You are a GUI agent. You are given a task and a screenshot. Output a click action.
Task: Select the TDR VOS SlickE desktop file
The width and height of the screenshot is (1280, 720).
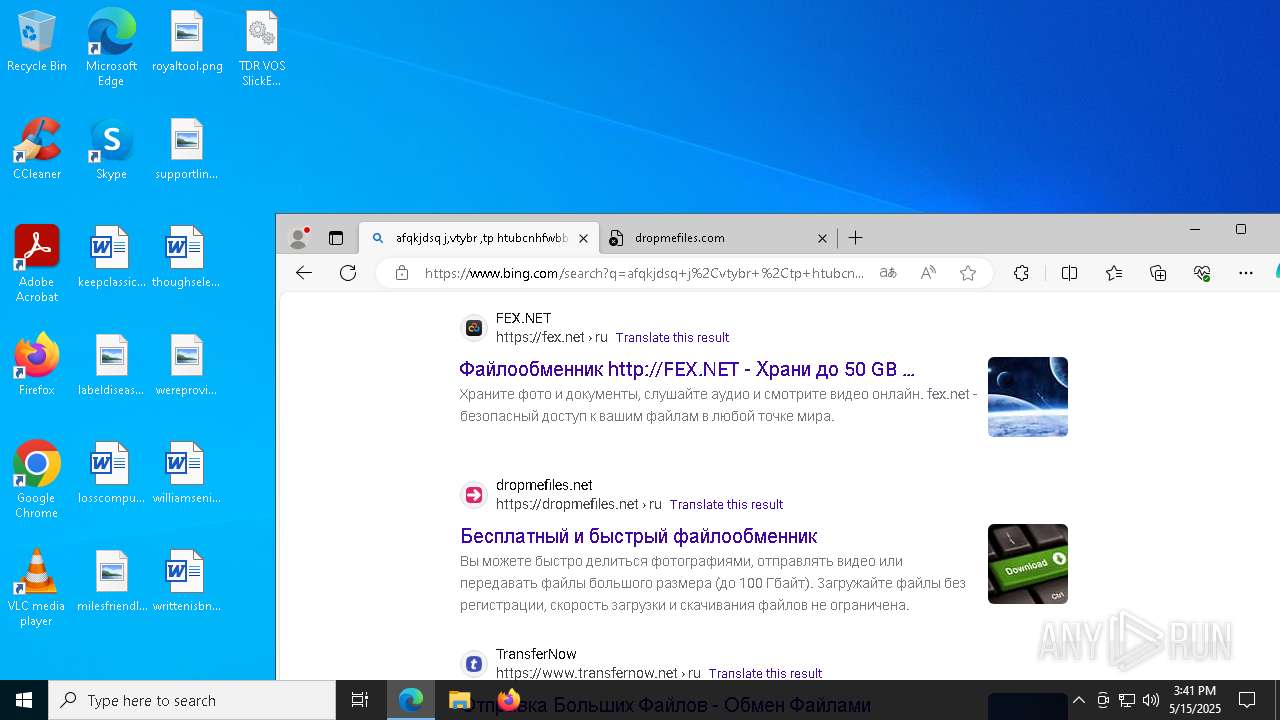click(x=262, y=48)
